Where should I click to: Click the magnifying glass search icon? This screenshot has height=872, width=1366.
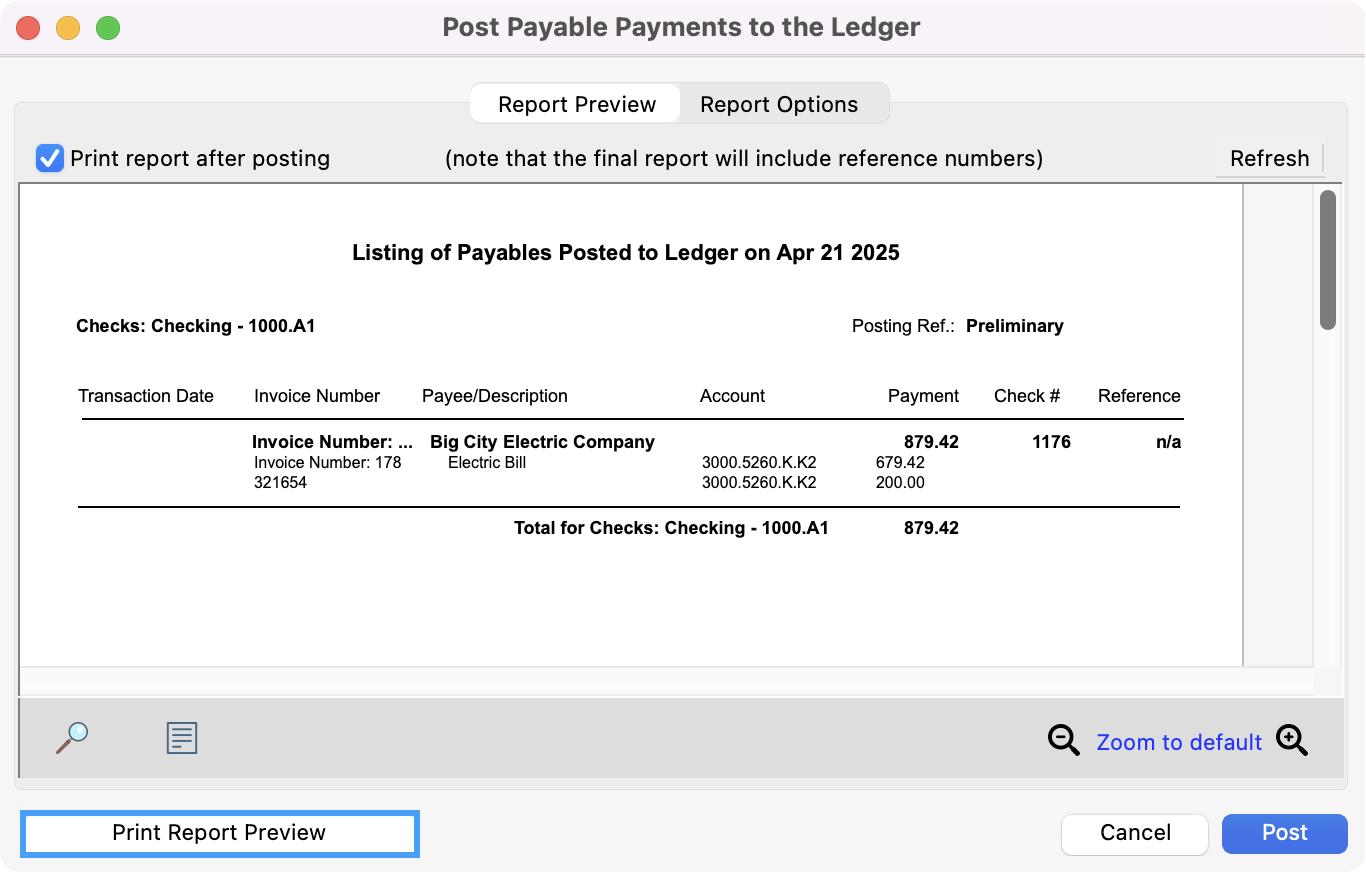click(72, 739)
